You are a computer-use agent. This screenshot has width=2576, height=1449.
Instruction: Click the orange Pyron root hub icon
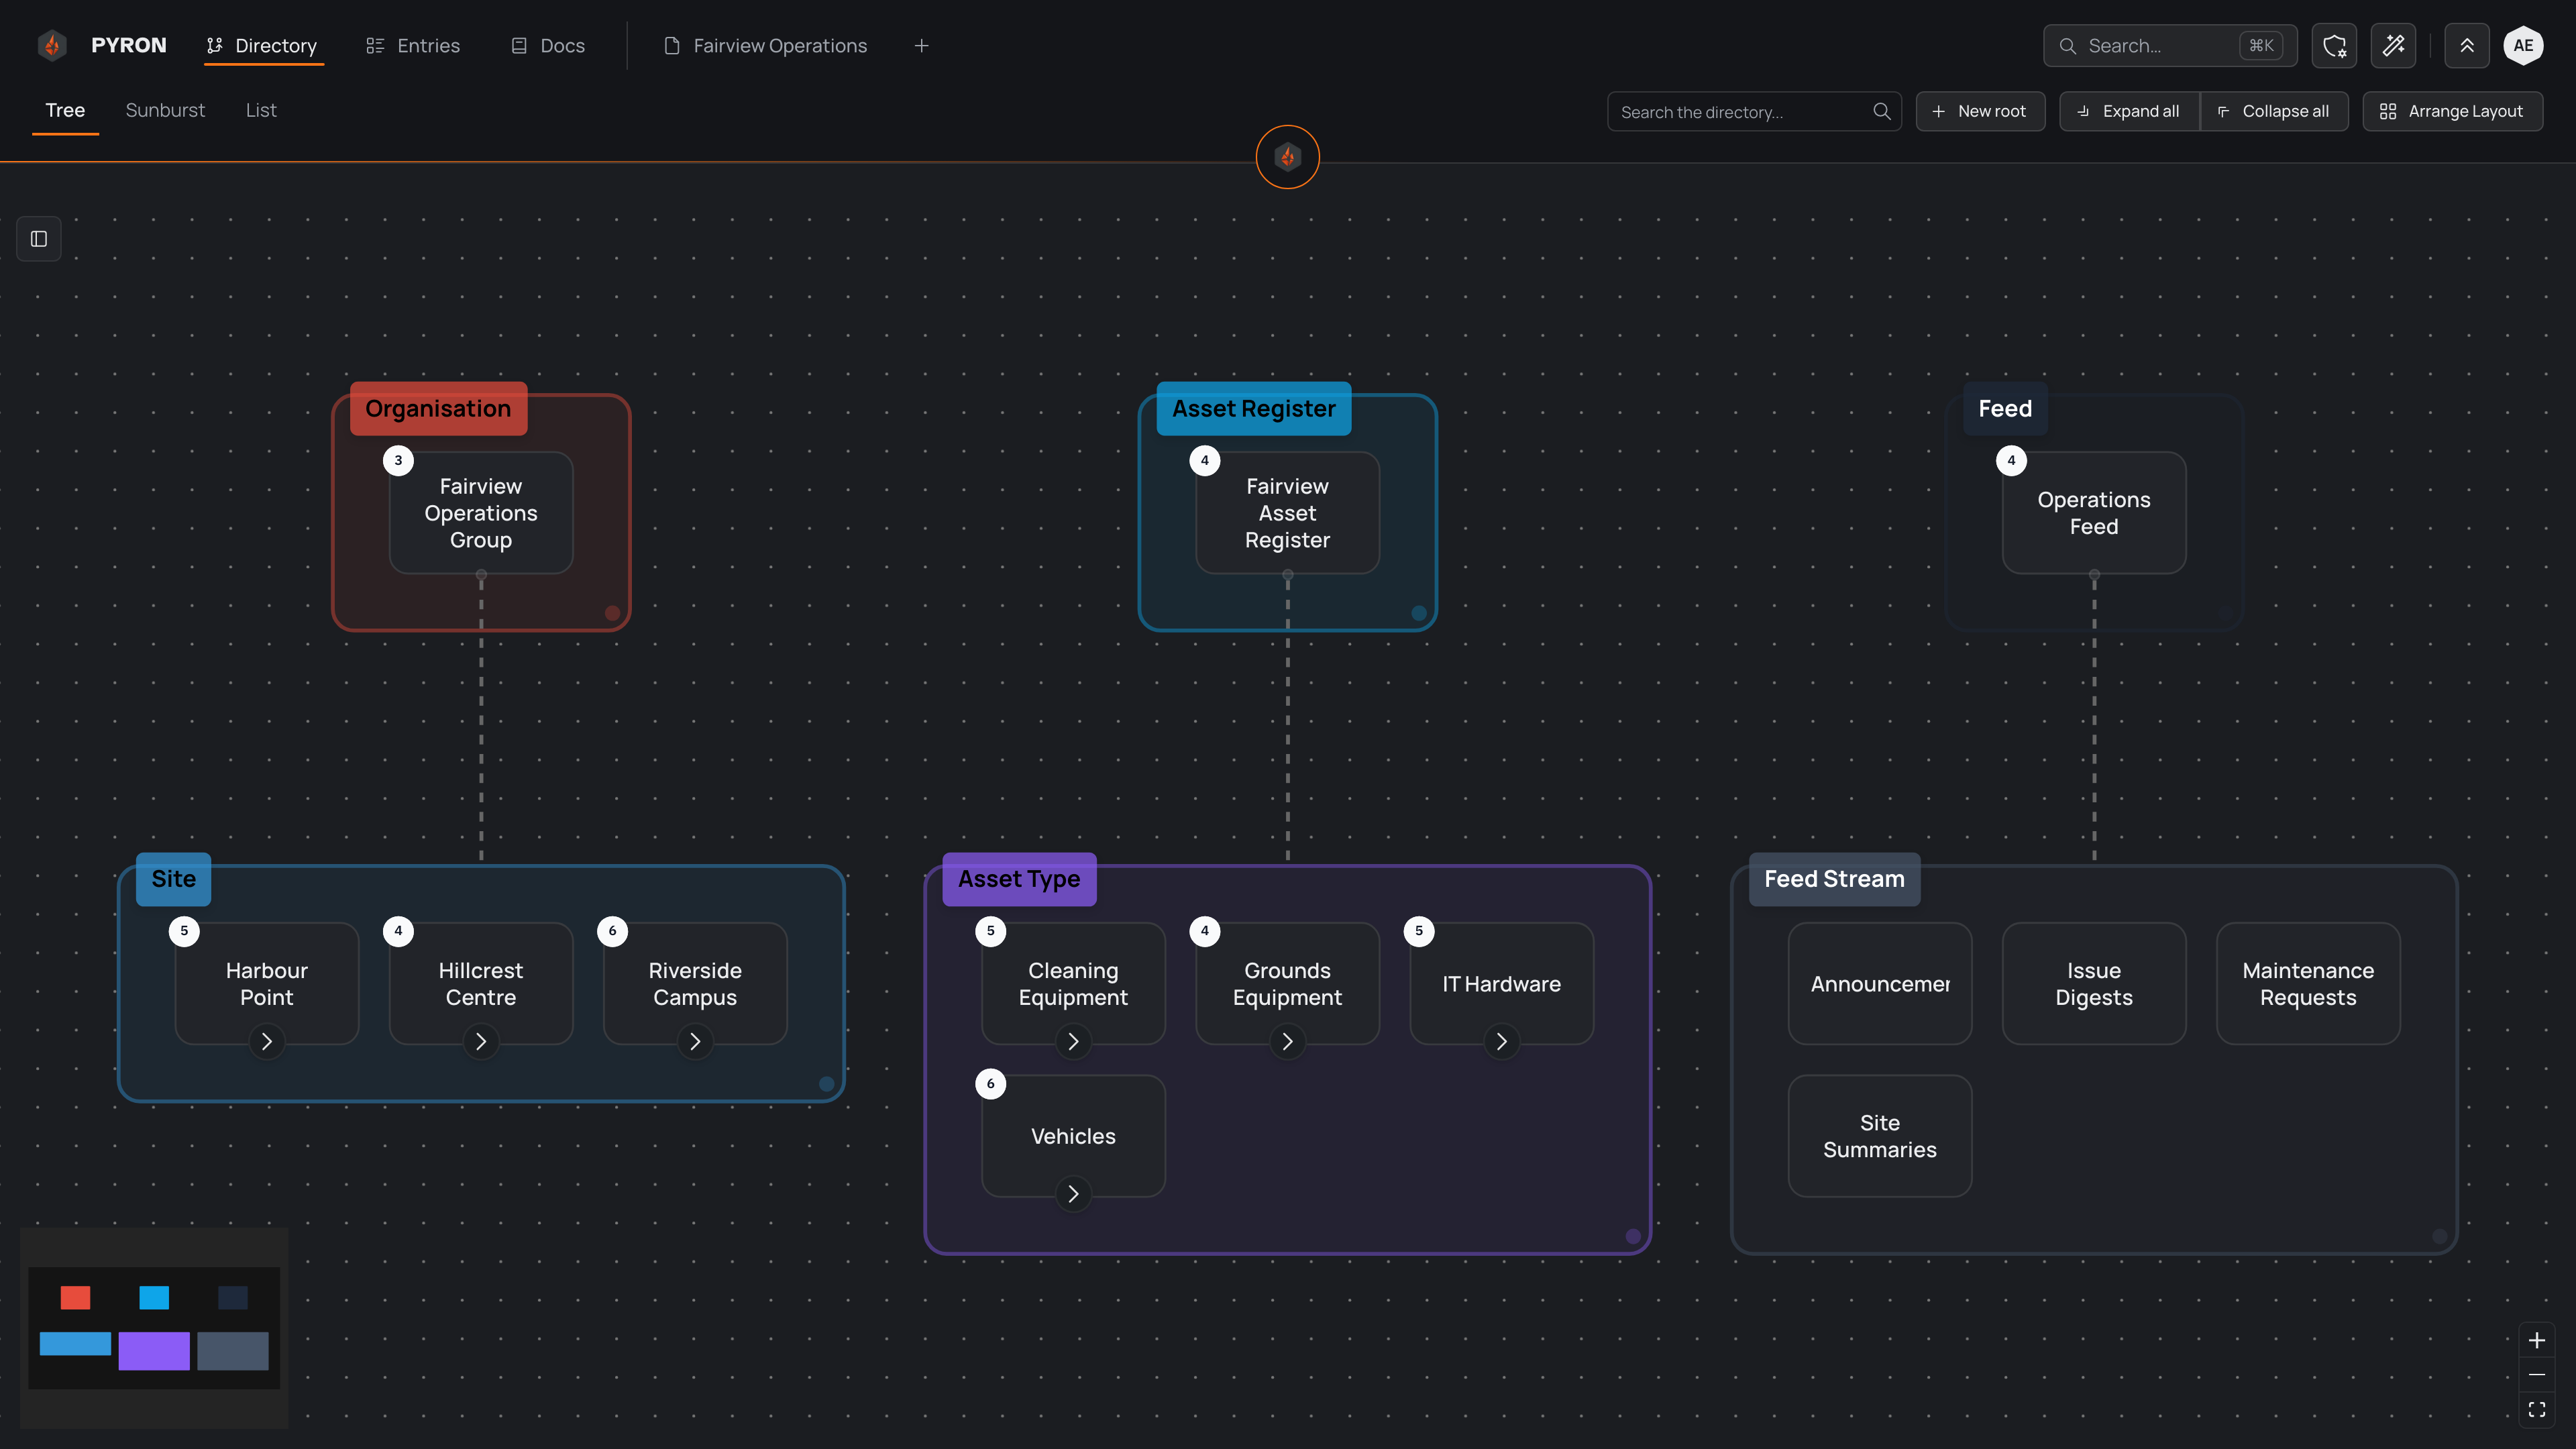1287,157
